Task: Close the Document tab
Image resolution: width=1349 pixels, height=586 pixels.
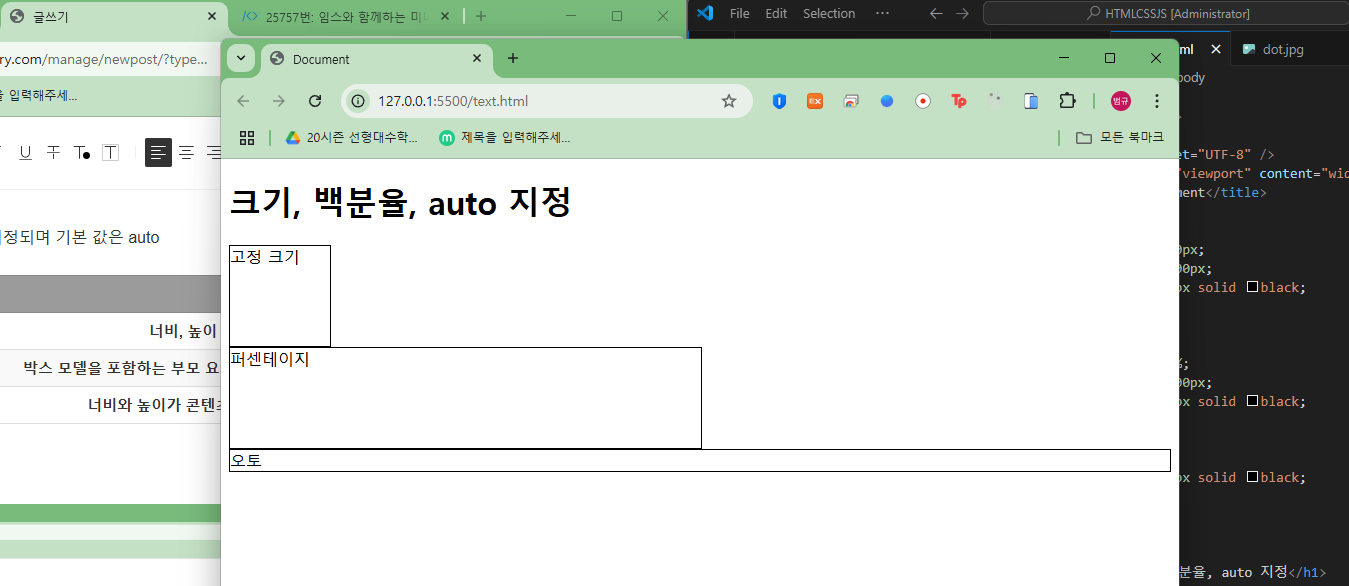Action: [x=477, y=59]
